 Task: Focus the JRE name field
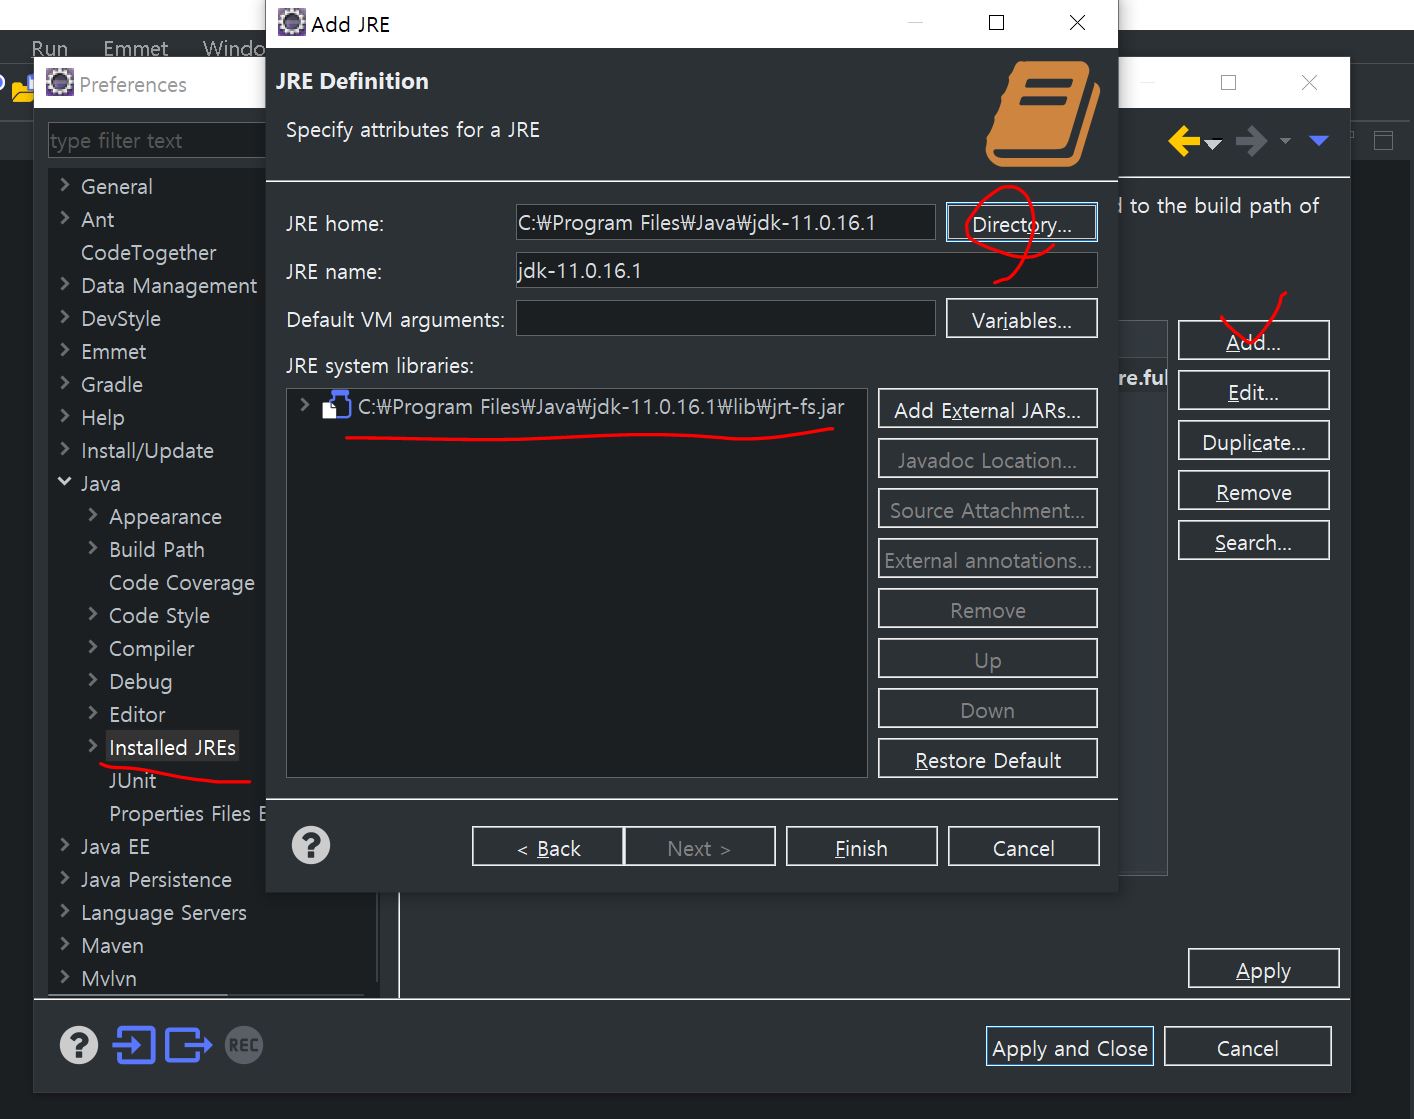[806, 270]
